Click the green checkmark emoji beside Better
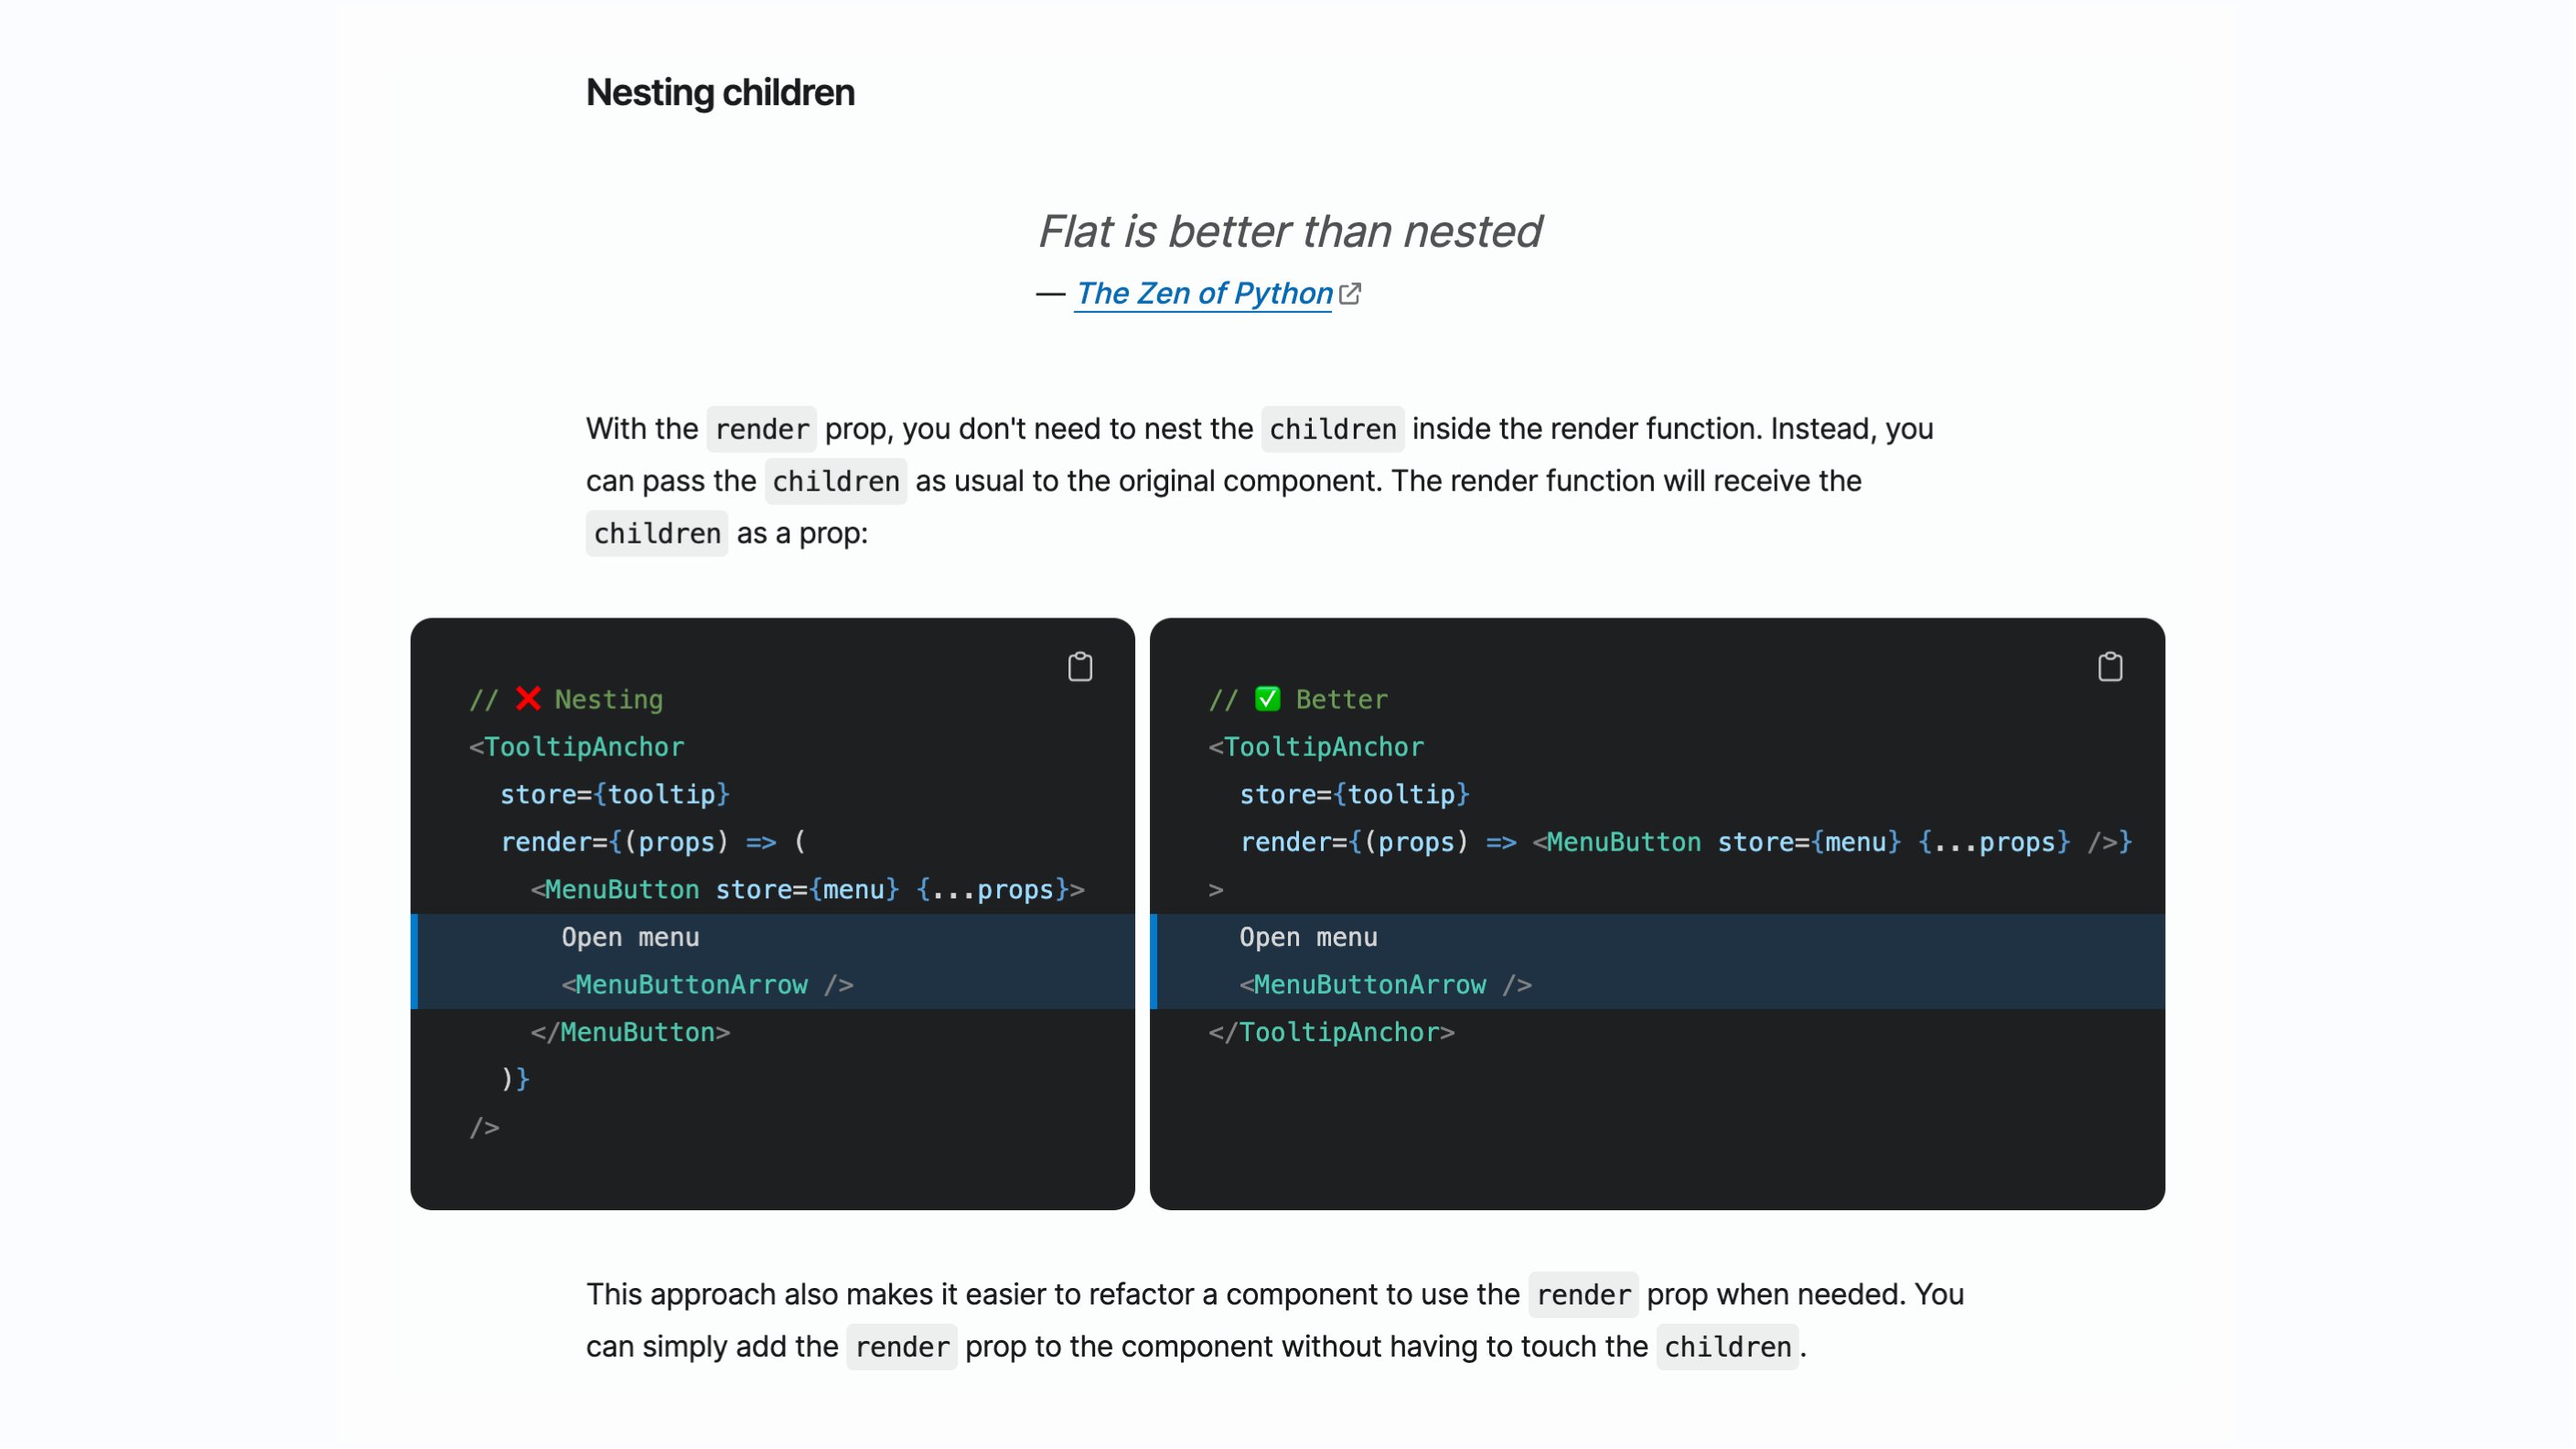The height and width of the screenshot is (1449, 2576). pos(1267,699)
